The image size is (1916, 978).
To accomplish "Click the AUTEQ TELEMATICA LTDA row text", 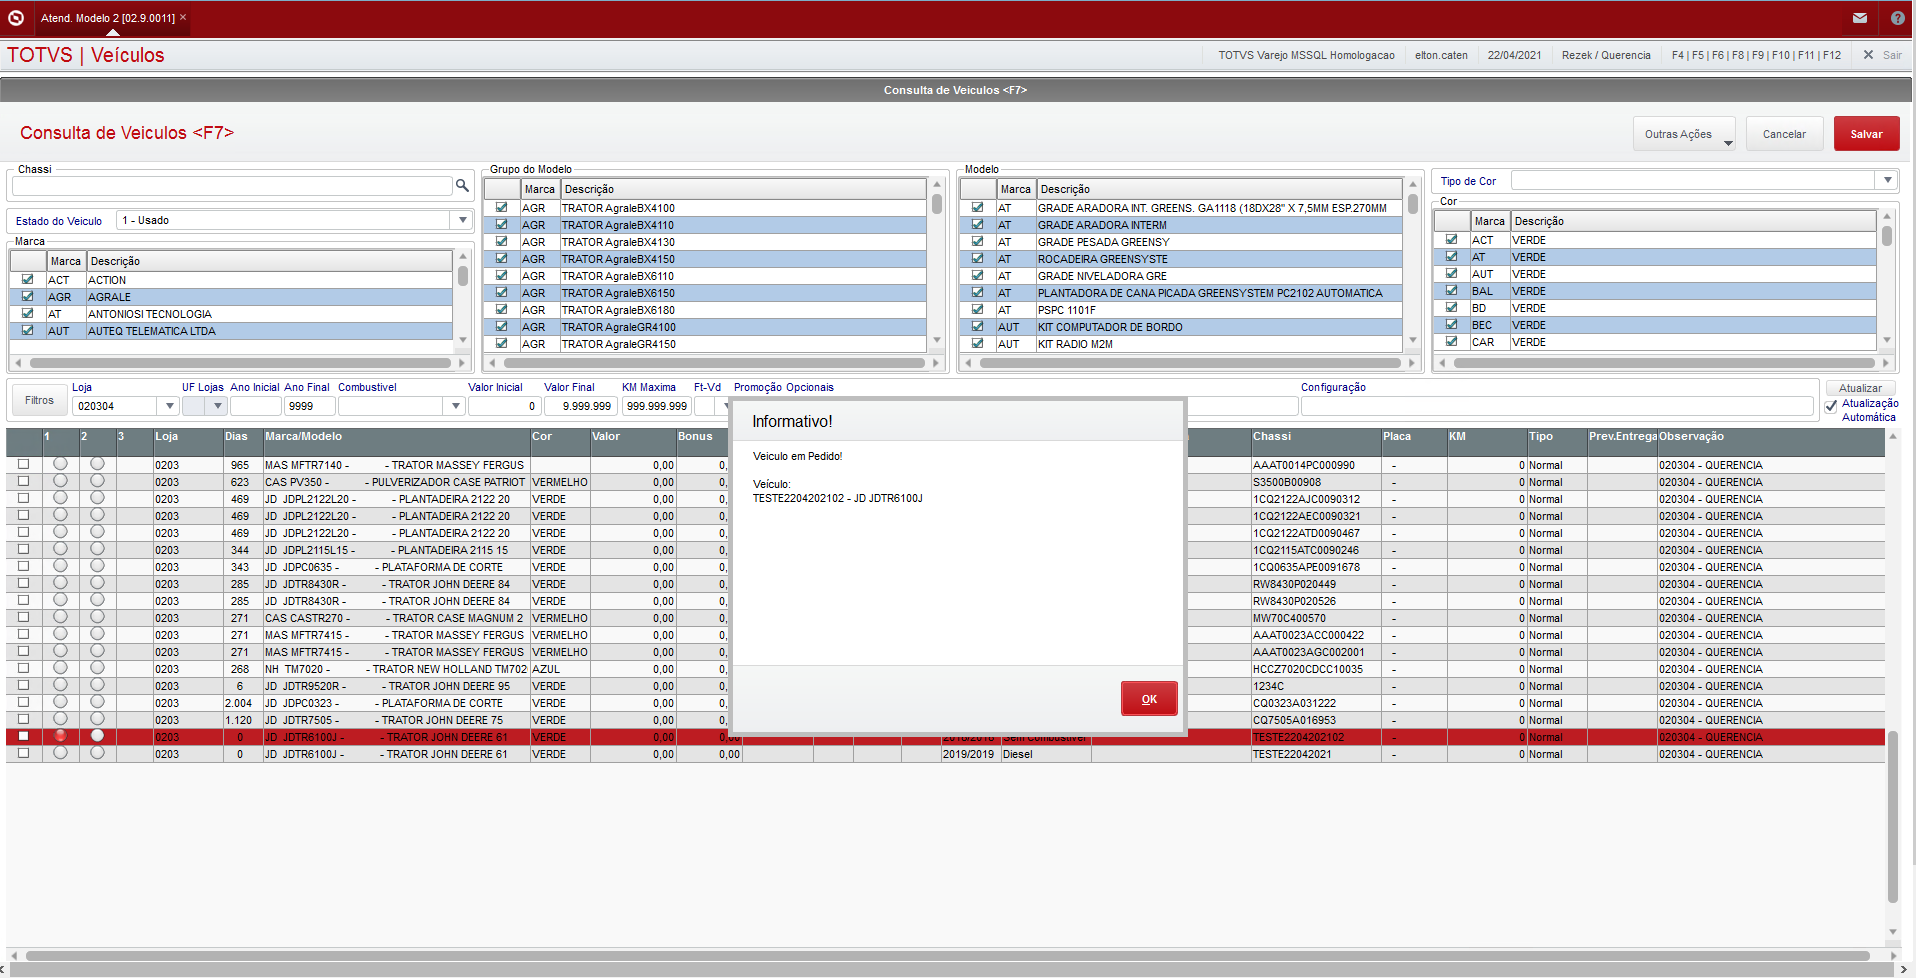I will [152, 331].
